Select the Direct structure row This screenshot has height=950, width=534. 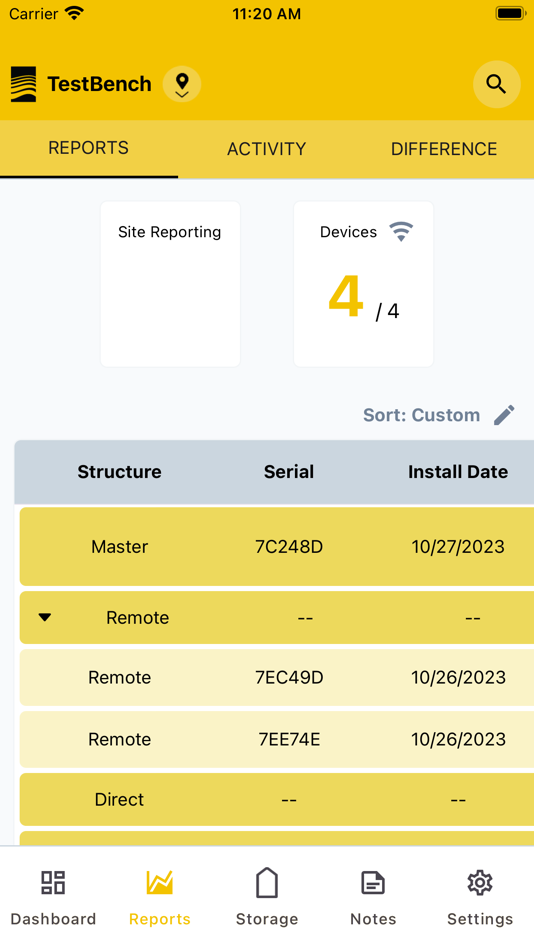tap(277, 800)
